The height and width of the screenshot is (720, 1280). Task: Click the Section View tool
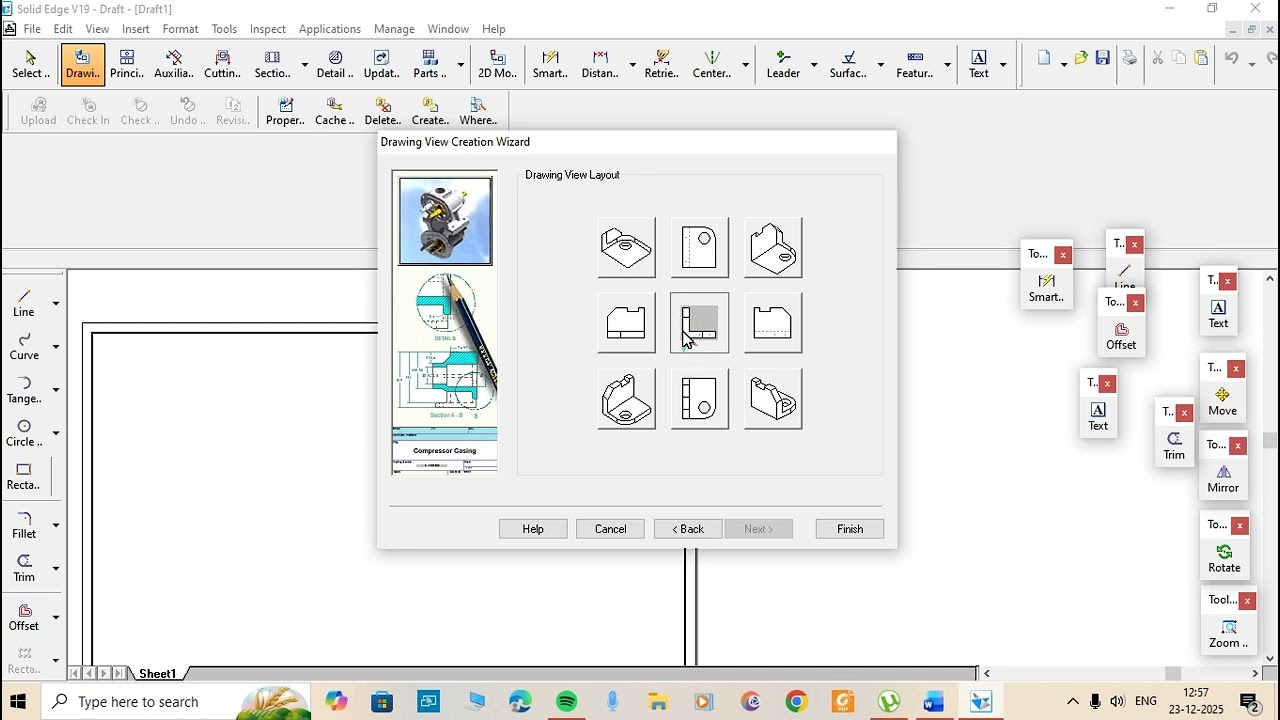tap(272, 65)
